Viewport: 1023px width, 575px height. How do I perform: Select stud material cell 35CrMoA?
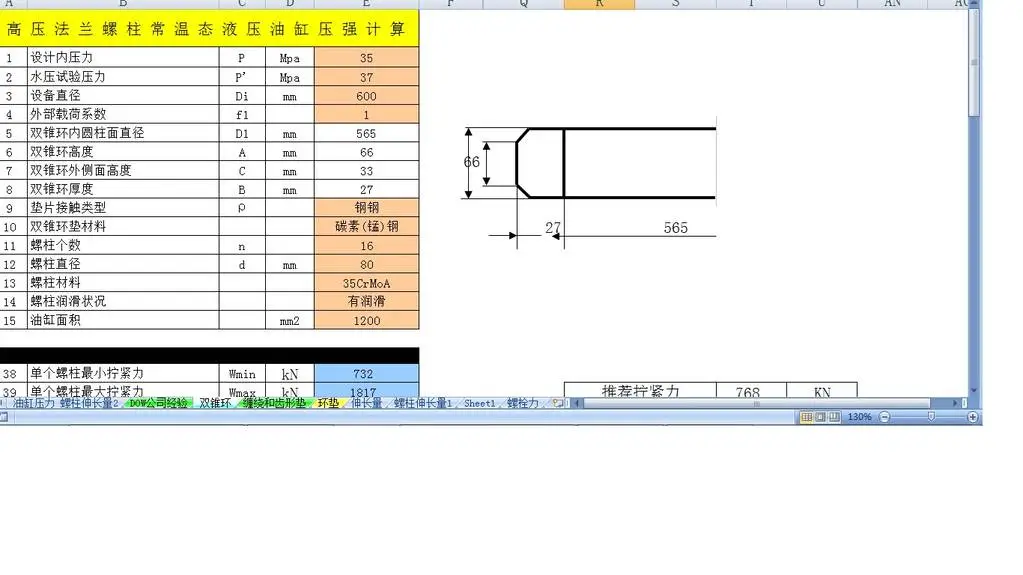coord(367,283)
